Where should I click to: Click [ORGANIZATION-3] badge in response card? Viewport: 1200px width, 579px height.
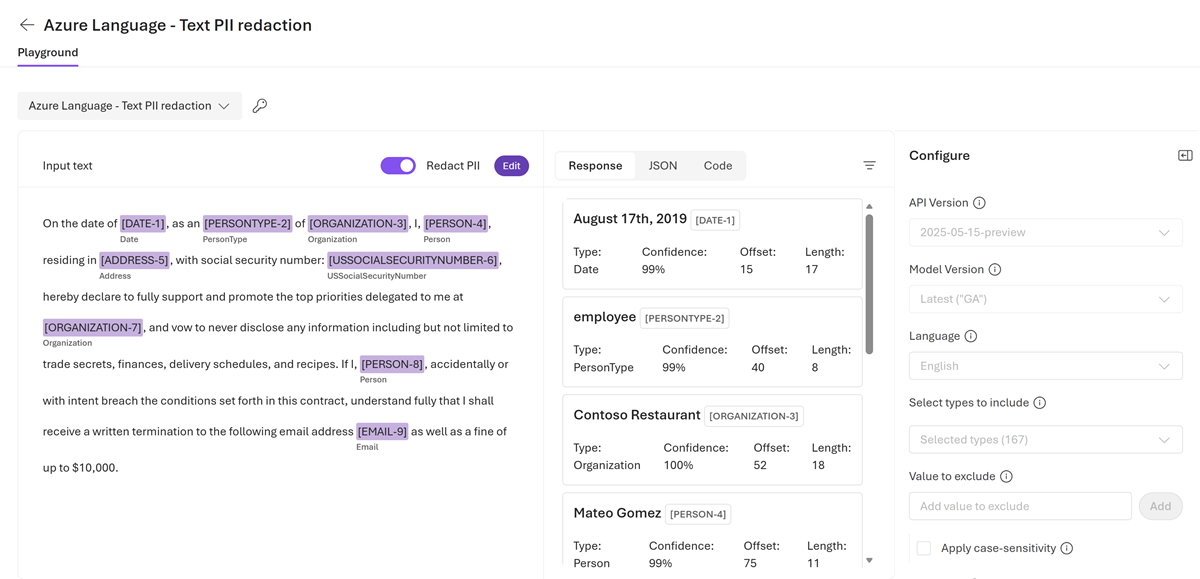(754, 416)
